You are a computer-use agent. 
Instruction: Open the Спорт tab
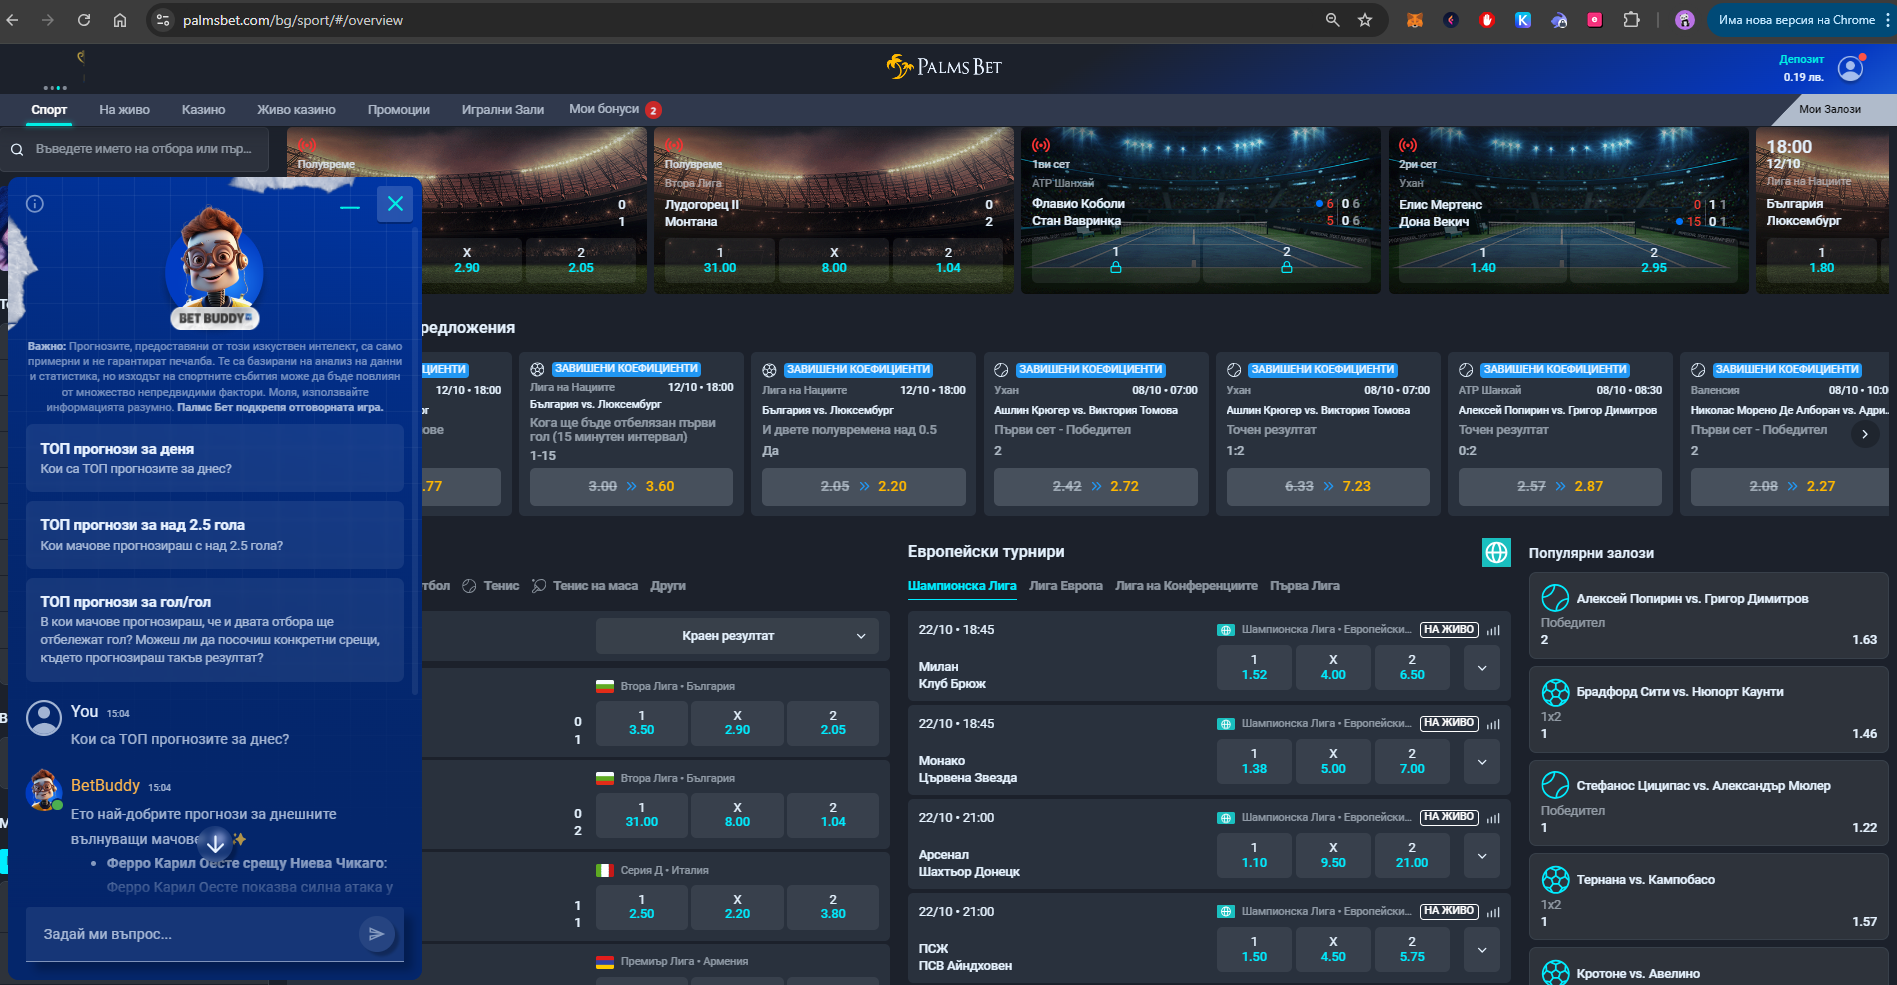click(49, 110)
